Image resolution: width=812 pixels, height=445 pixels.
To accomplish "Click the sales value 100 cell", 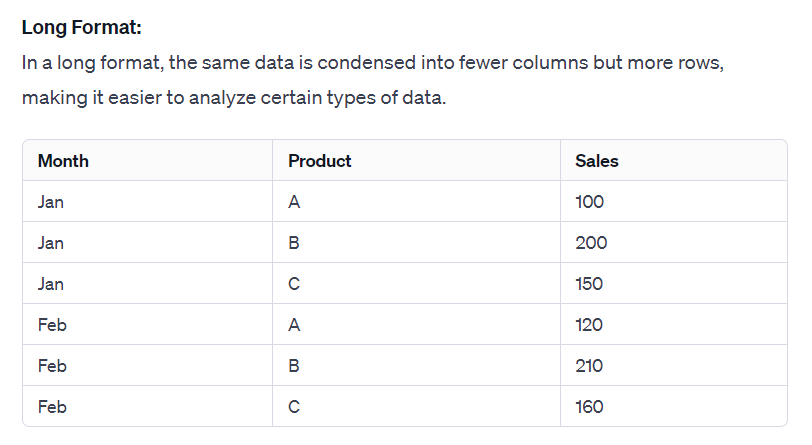I will (x=590, y=202).
